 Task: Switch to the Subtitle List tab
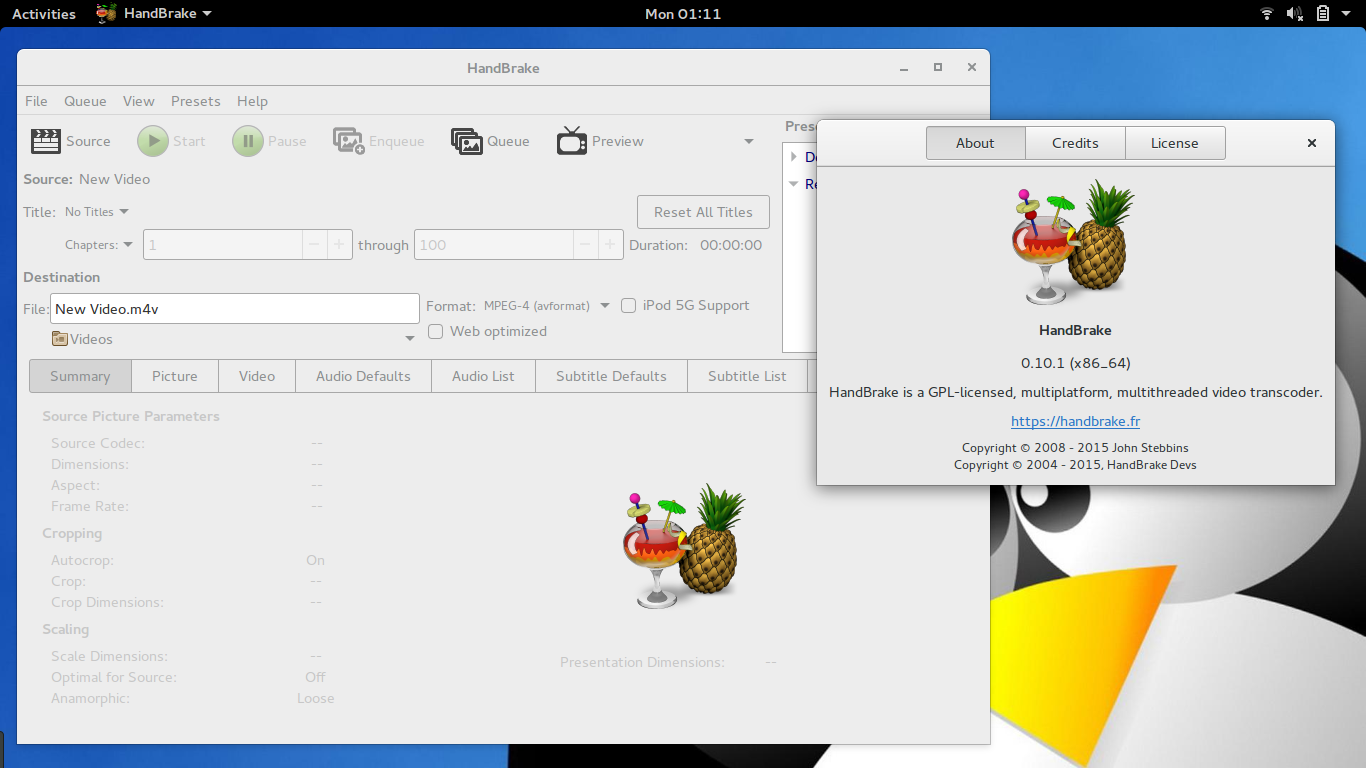(x=747, y=376)
